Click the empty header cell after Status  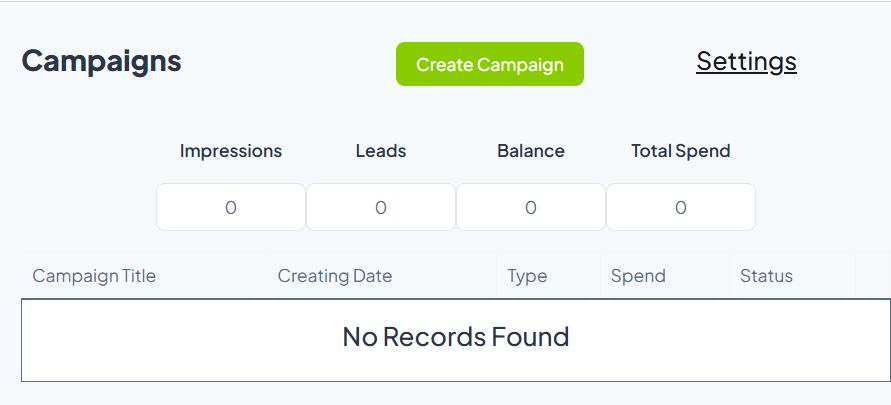(873, 275)
